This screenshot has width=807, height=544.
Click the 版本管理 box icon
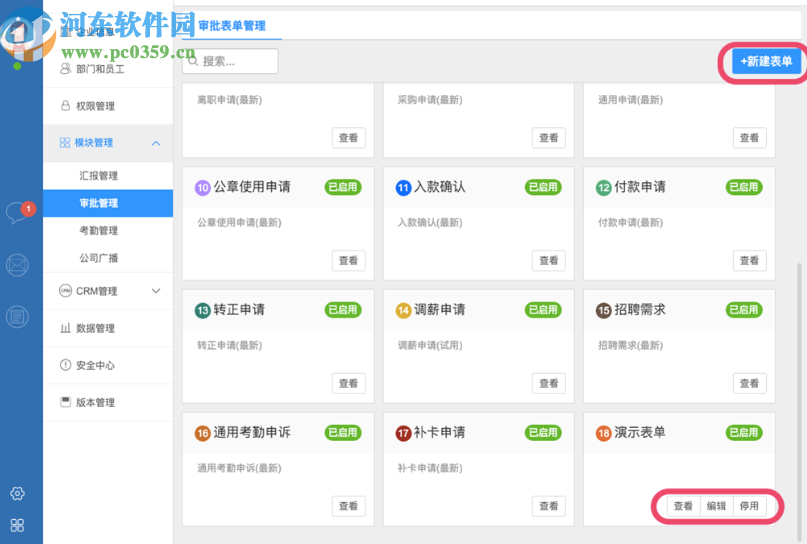click(65, 402)
